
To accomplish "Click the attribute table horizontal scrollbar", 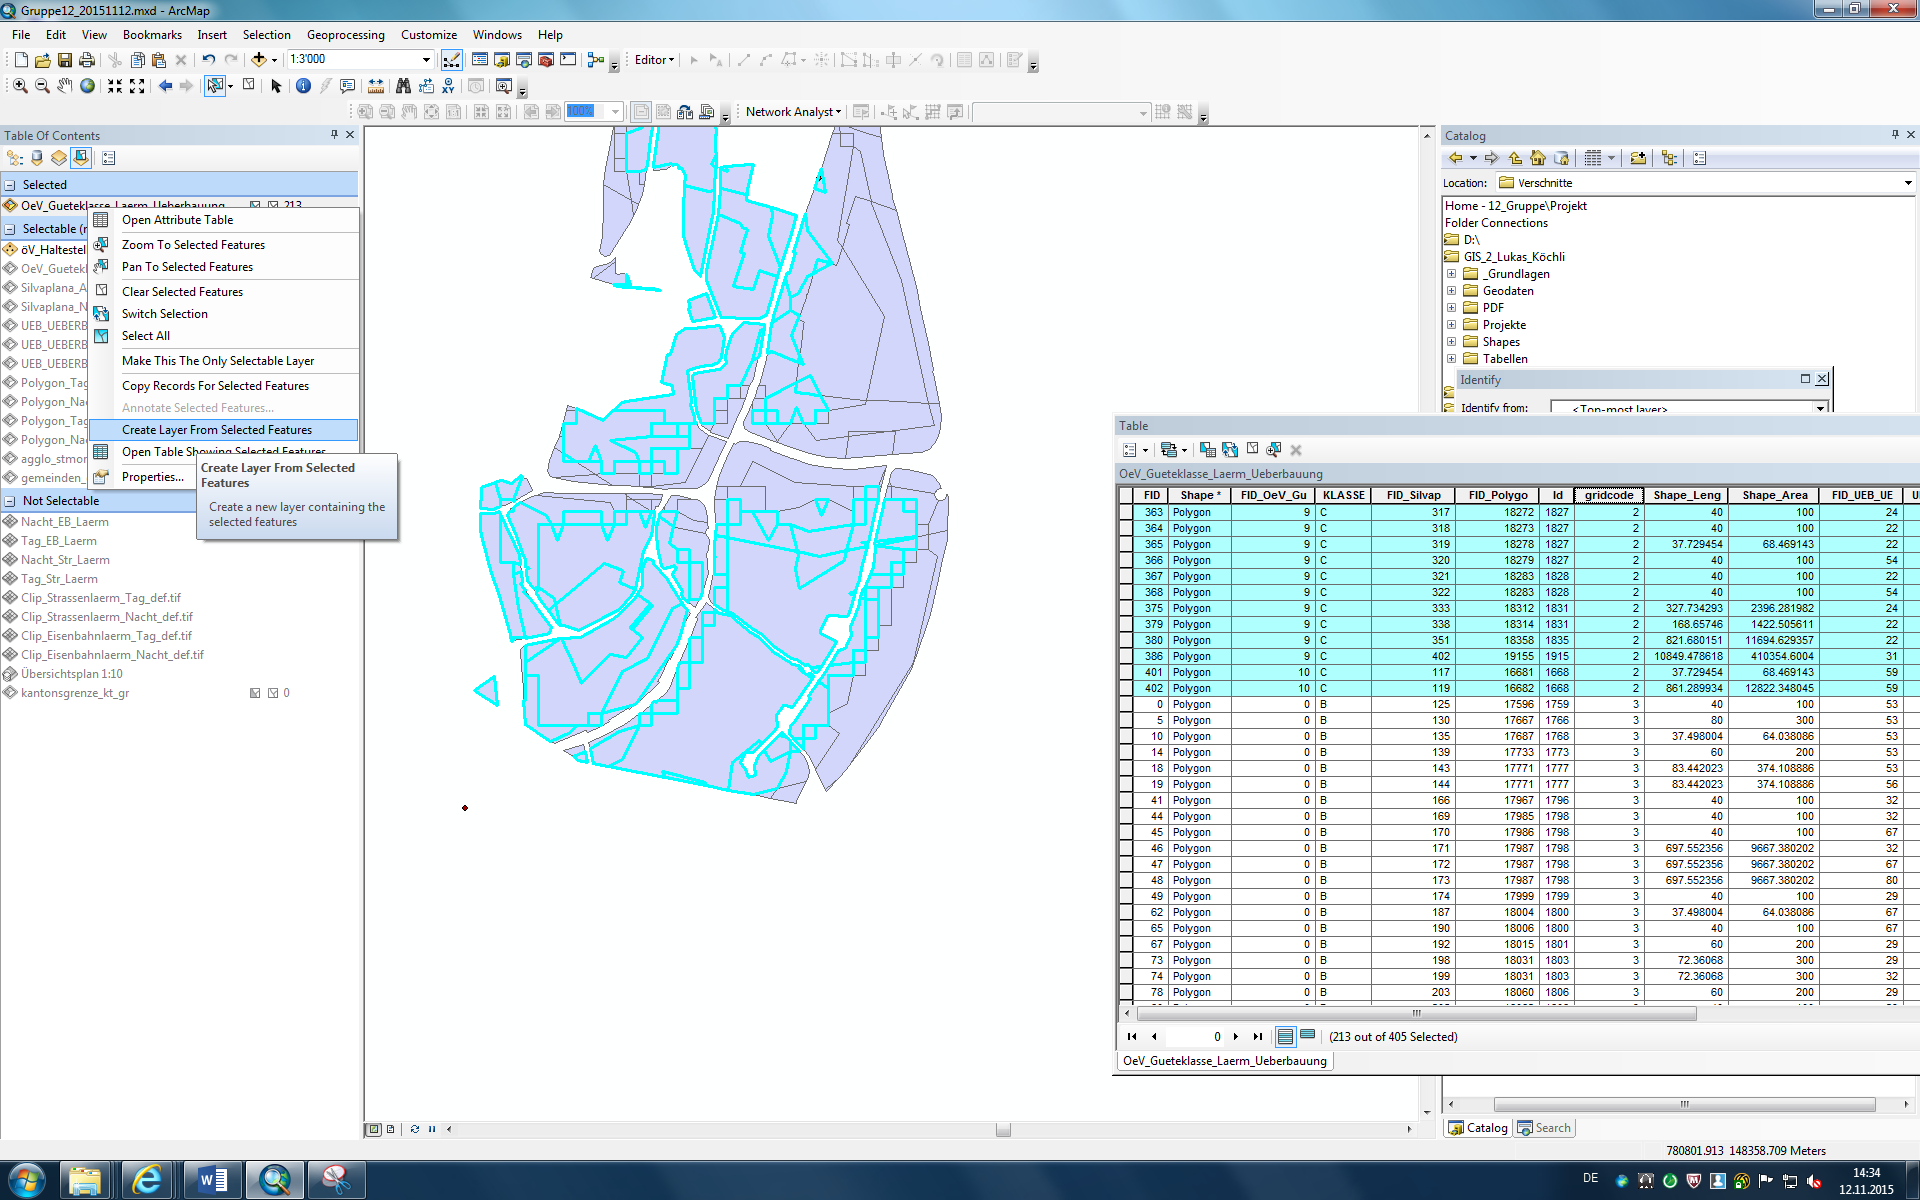I will point(1415,1013).
